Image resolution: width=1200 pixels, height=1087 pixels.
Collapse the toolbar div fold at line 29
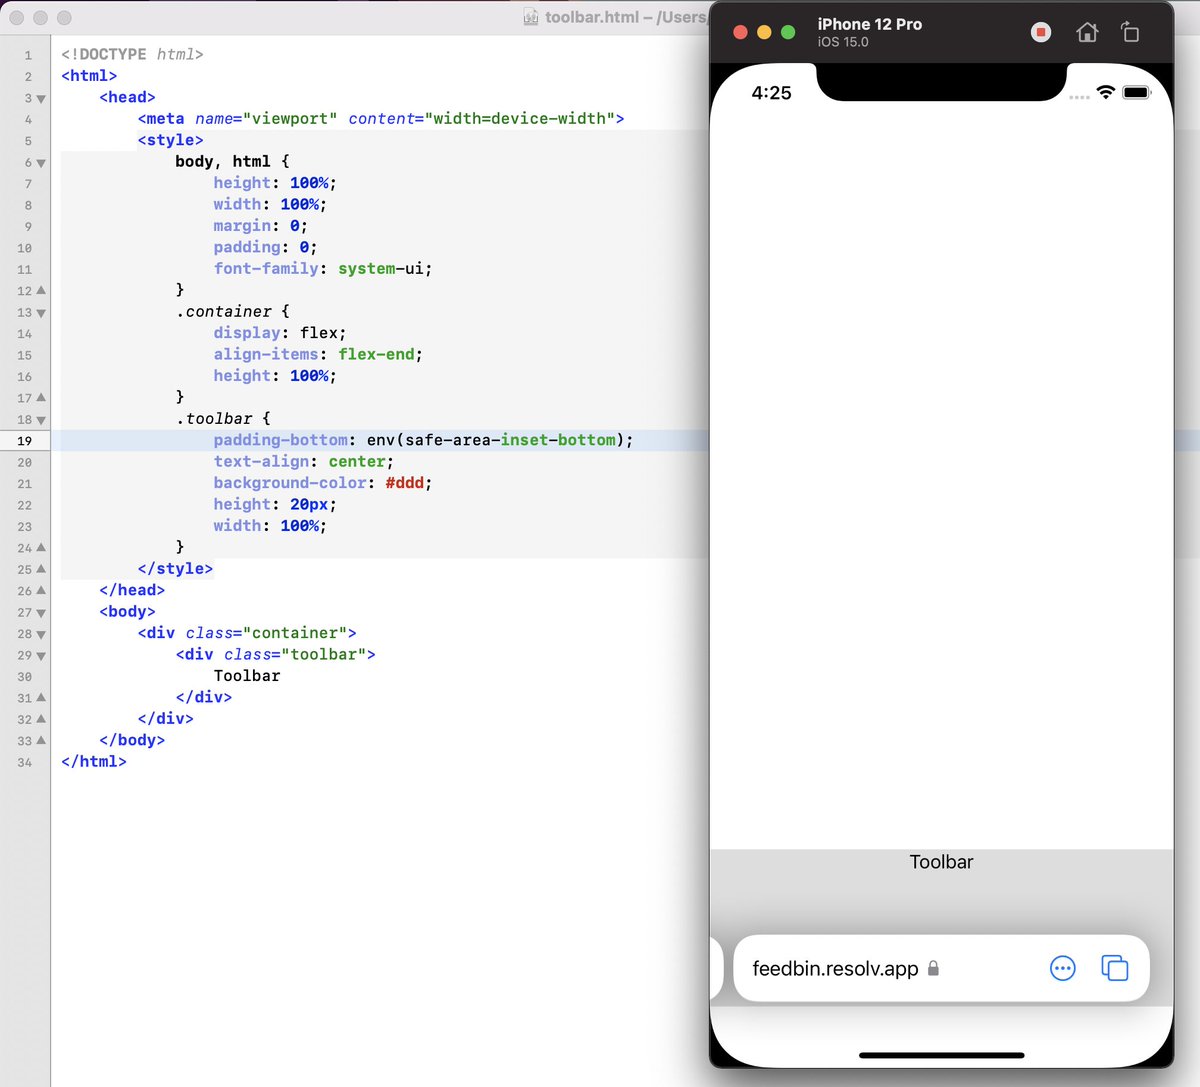click(41, 655)
